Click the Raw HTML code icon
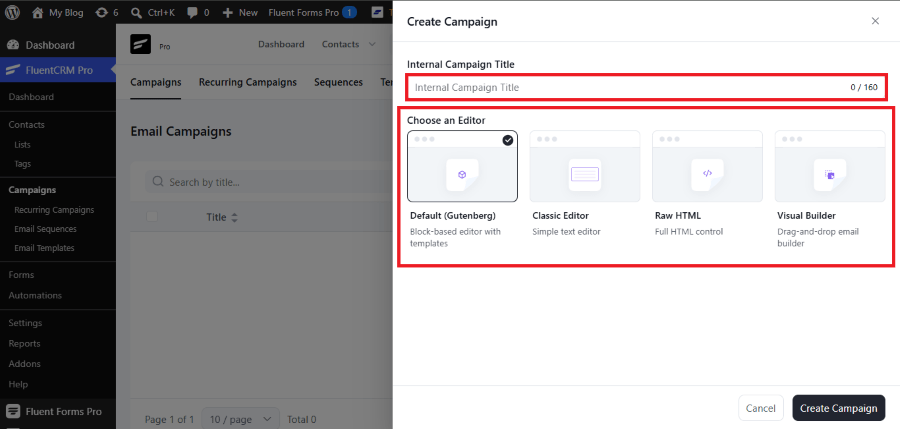Viewport: 900px width, 429px height. pyautogui.click(x=707, y=173)
